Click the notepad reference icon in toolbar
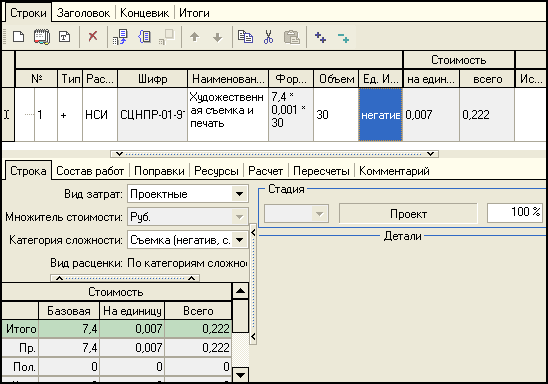The height and width of the screenshot is (384, 548). (42, 37)
